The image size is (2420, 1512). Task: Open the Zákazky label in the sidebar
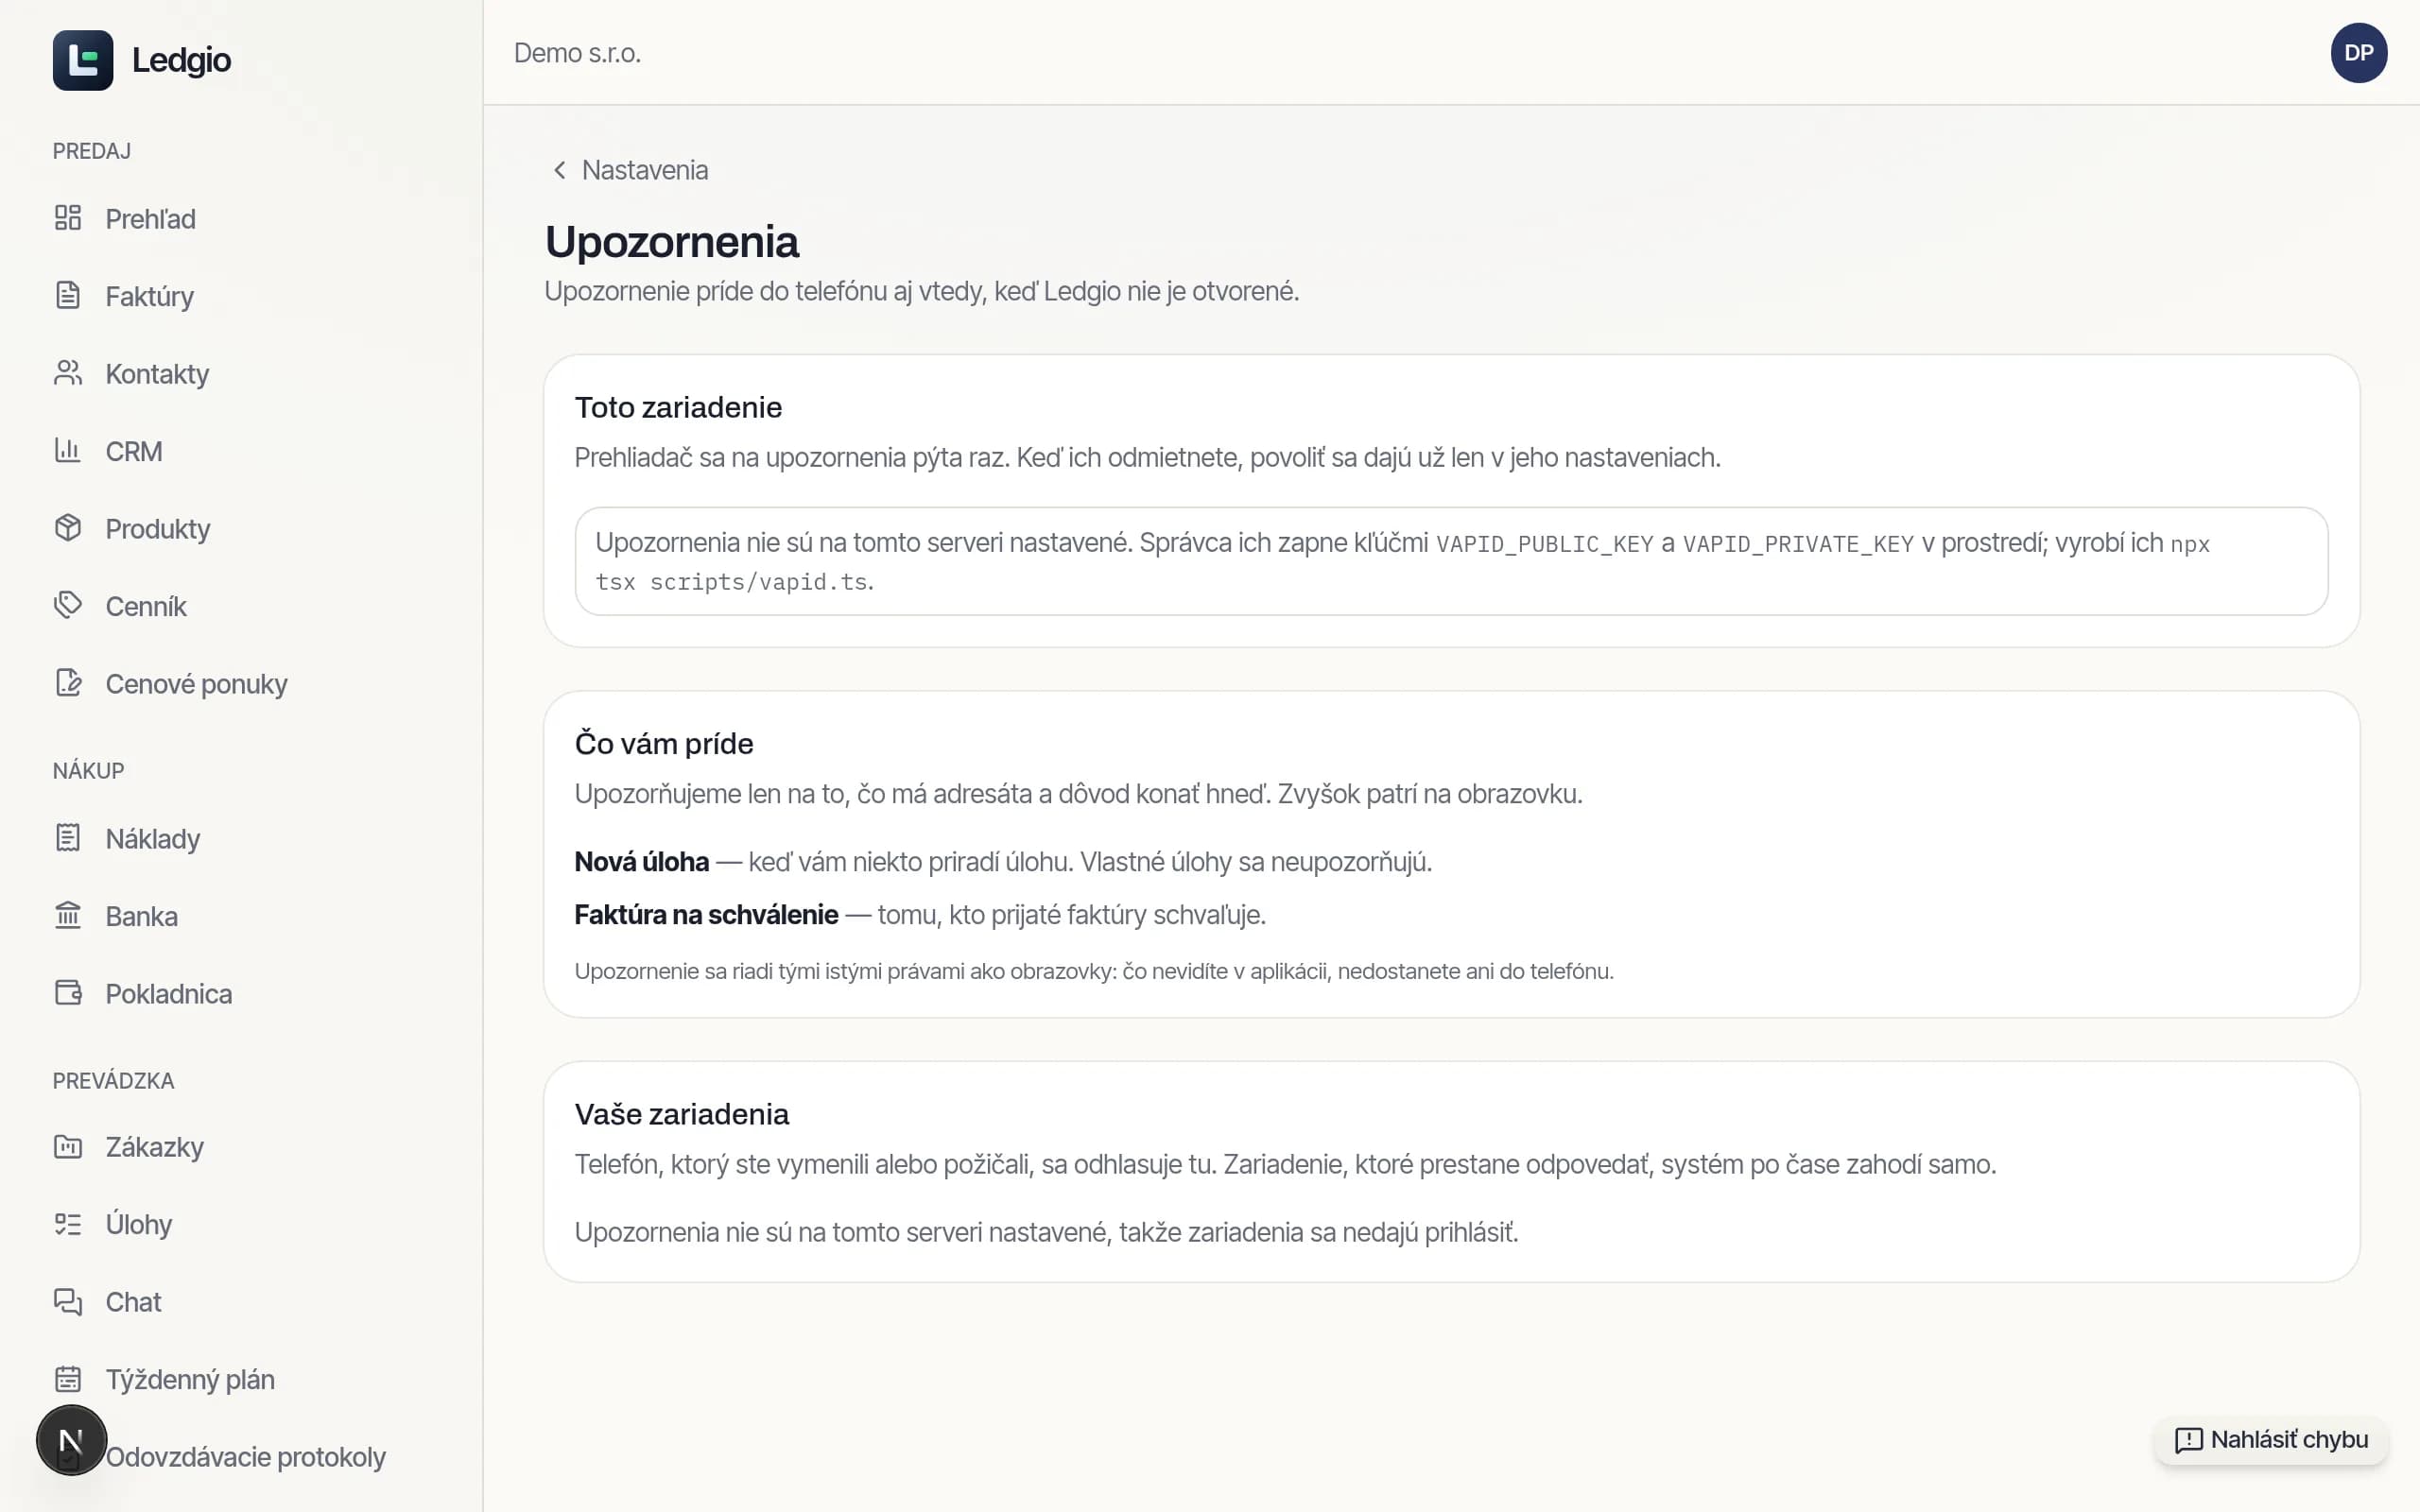(x=155, y=1147)
